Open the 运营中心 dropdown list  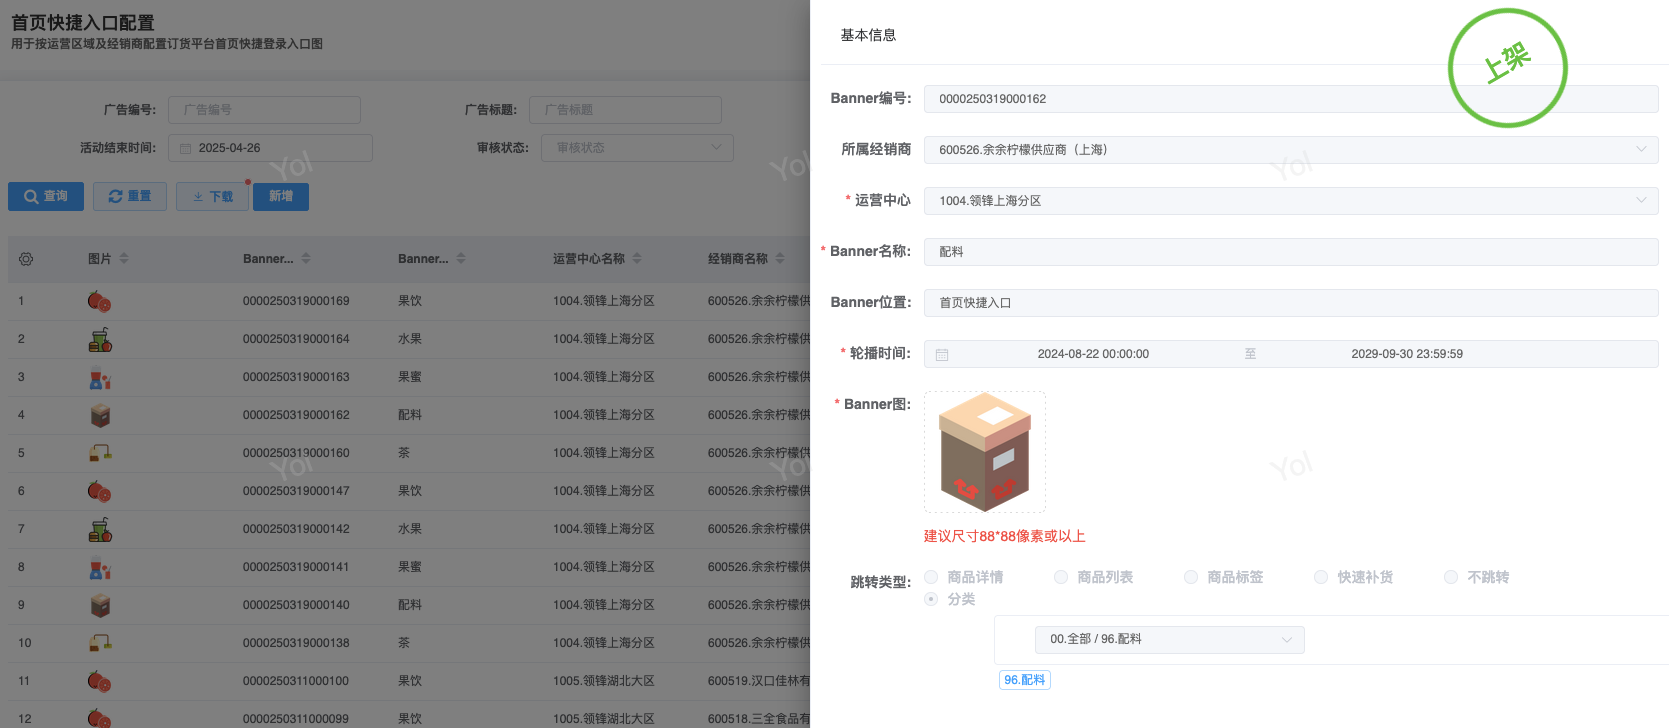(x=1290, y=201)
